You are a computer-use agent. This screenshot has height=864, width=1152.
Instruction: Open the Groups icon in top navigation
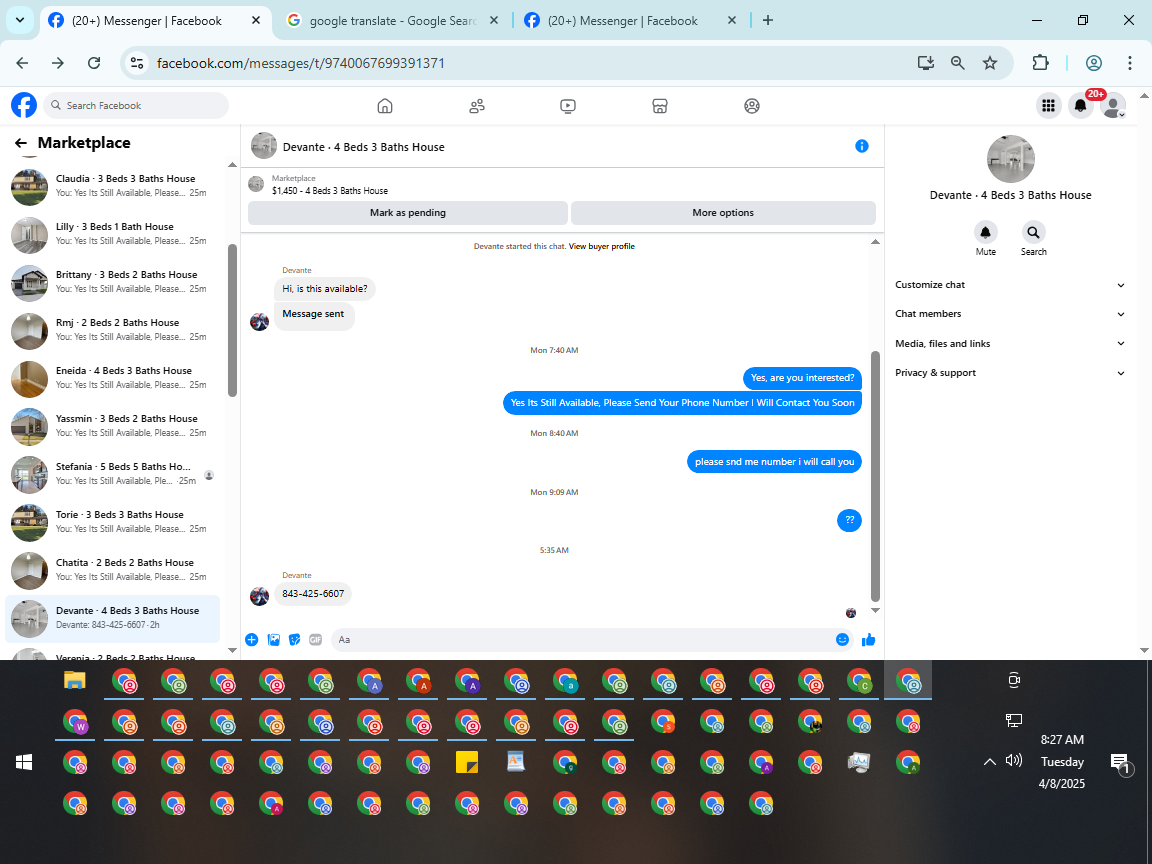click(x=752, y=106)
